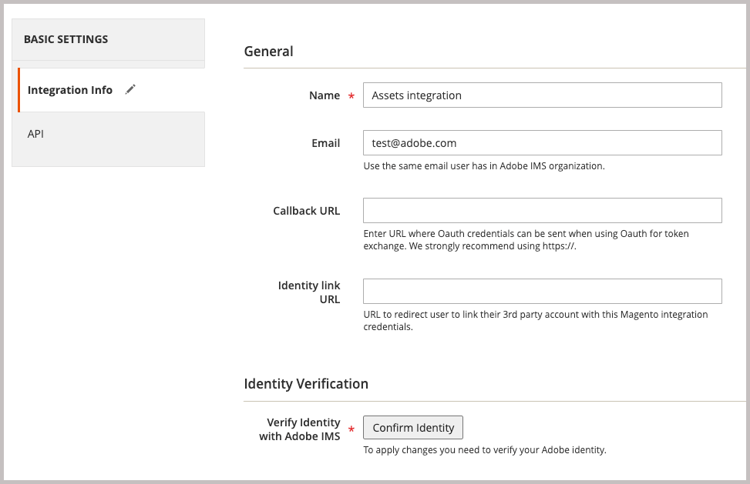Click the Oauth credentials hint under Callback URL
The width and height of the screenshot is (750, 484).
(525, 240)
